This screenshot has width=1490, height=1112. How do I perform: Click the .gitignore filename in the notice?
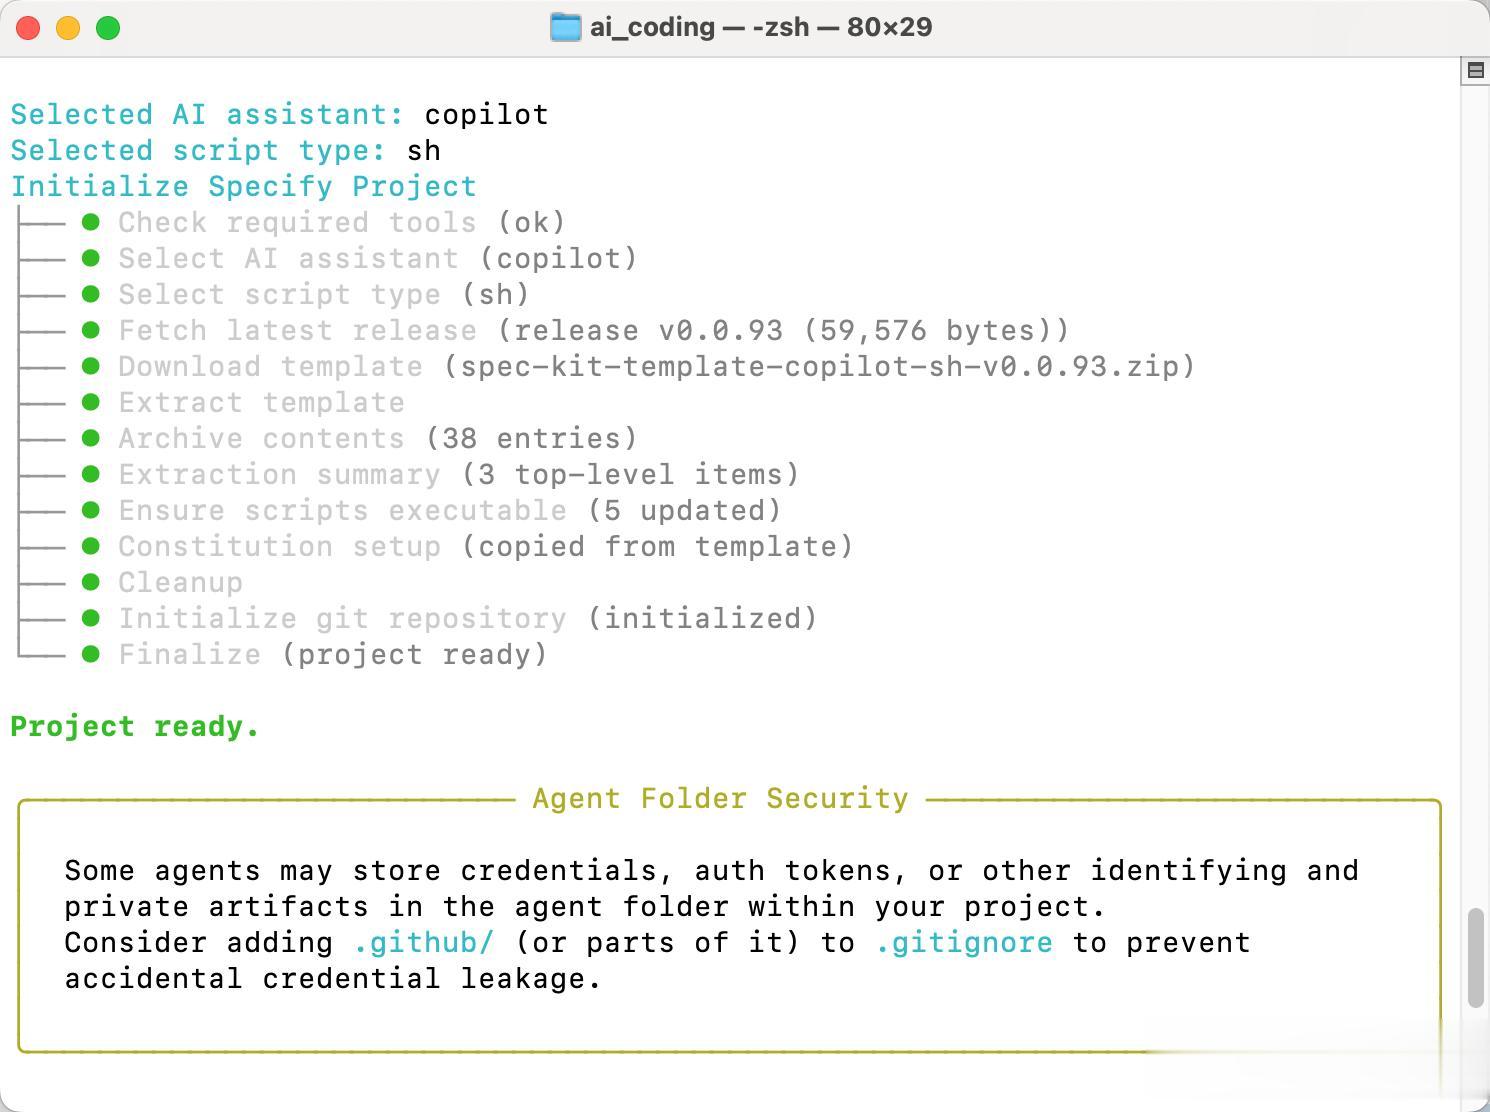pos(964,943)
